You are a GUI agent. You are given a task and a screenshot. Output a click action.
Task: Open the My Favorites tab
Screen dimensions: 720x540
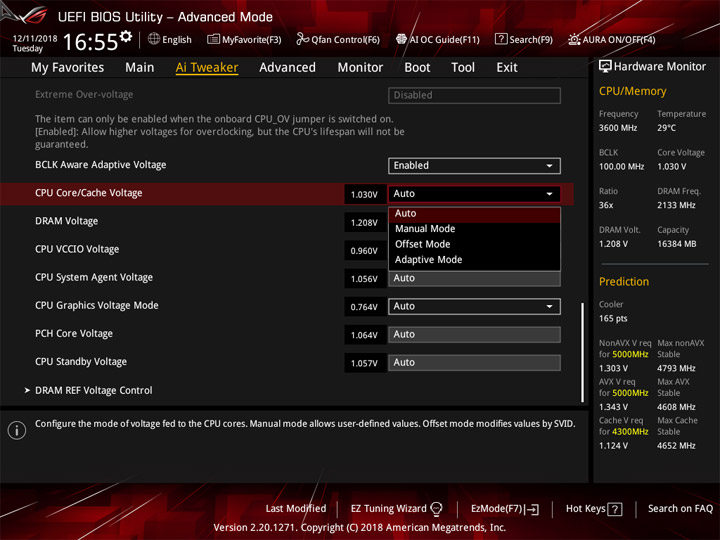click(x=68, y=68)
